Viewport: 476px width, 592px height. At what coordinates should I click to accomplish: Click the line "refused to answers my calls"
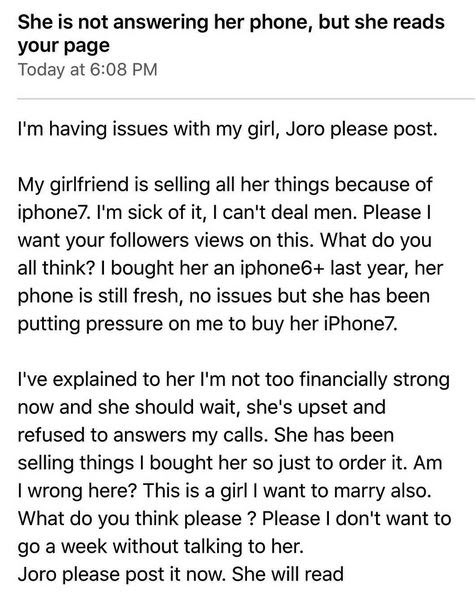(x=206, y=435)
